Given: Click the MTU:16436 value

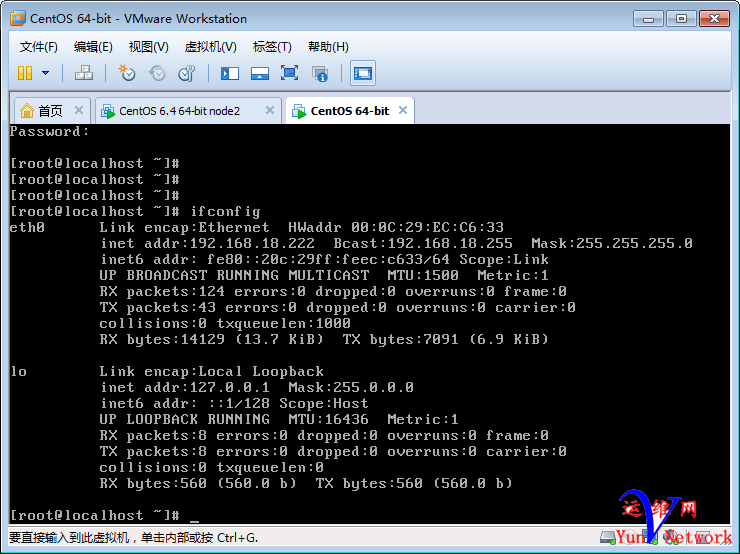Looking at the screenshot, I should pyautogui.click(x=328, y=419).
